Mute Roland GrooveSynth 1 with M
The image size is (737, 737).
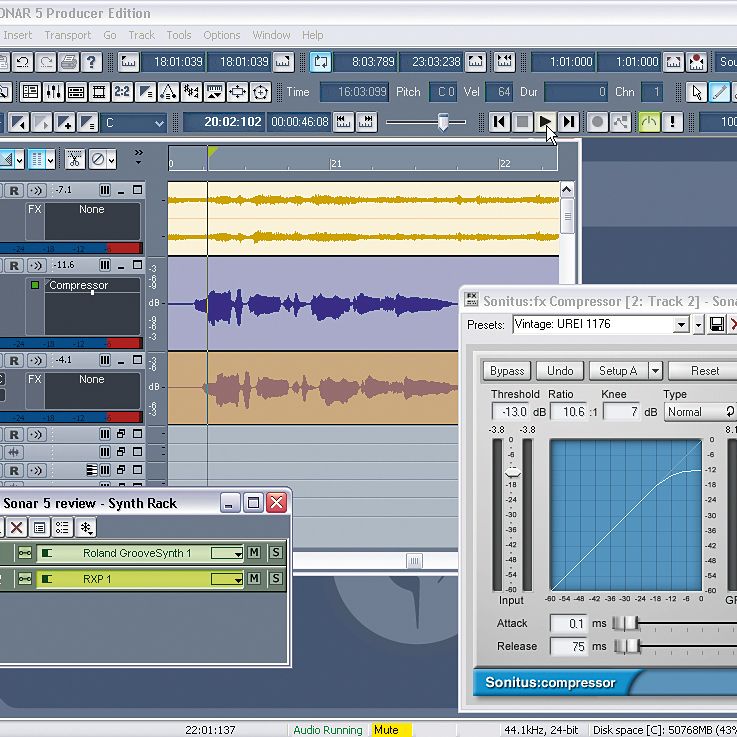(x=254, y=552)
